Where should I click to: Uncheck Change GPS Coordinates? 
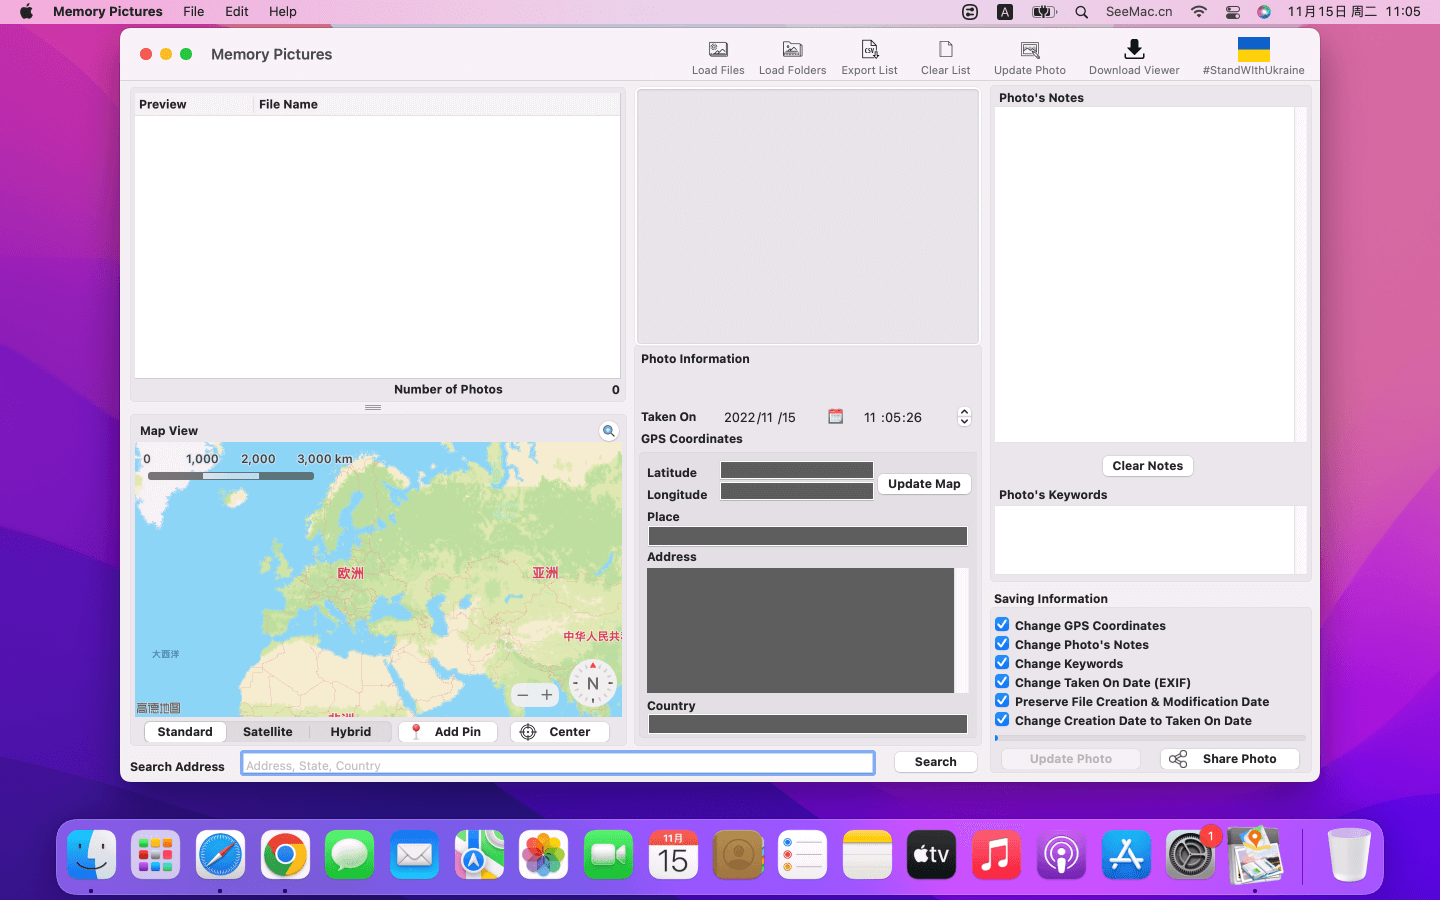coord(1002,625)
